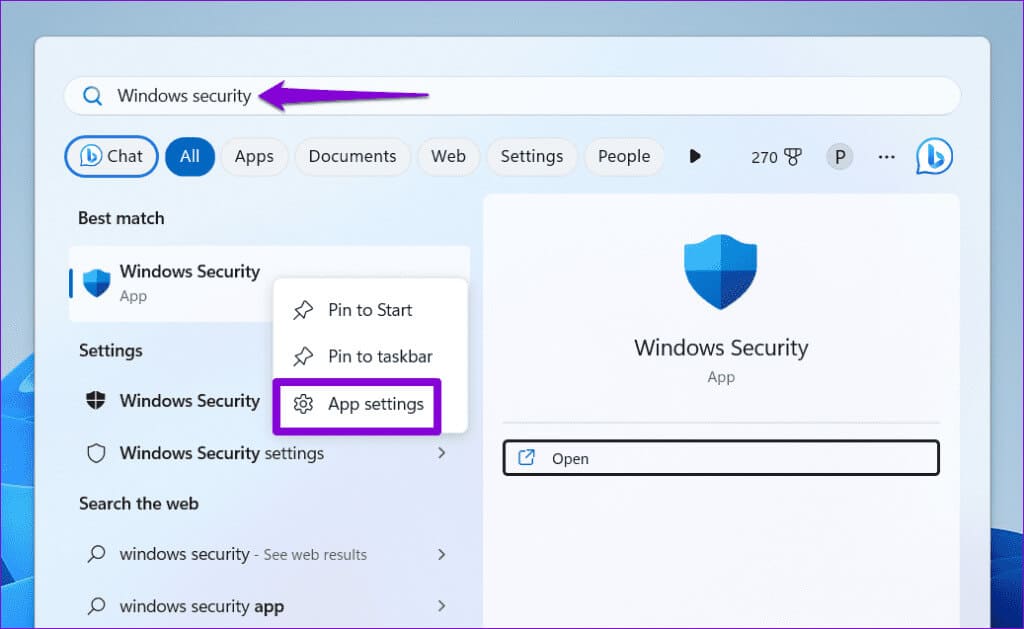This screenshot has height=629, width=1024.
Task: Click the outline shield icon of Windows Security settings
Action: tap(96, 453)
